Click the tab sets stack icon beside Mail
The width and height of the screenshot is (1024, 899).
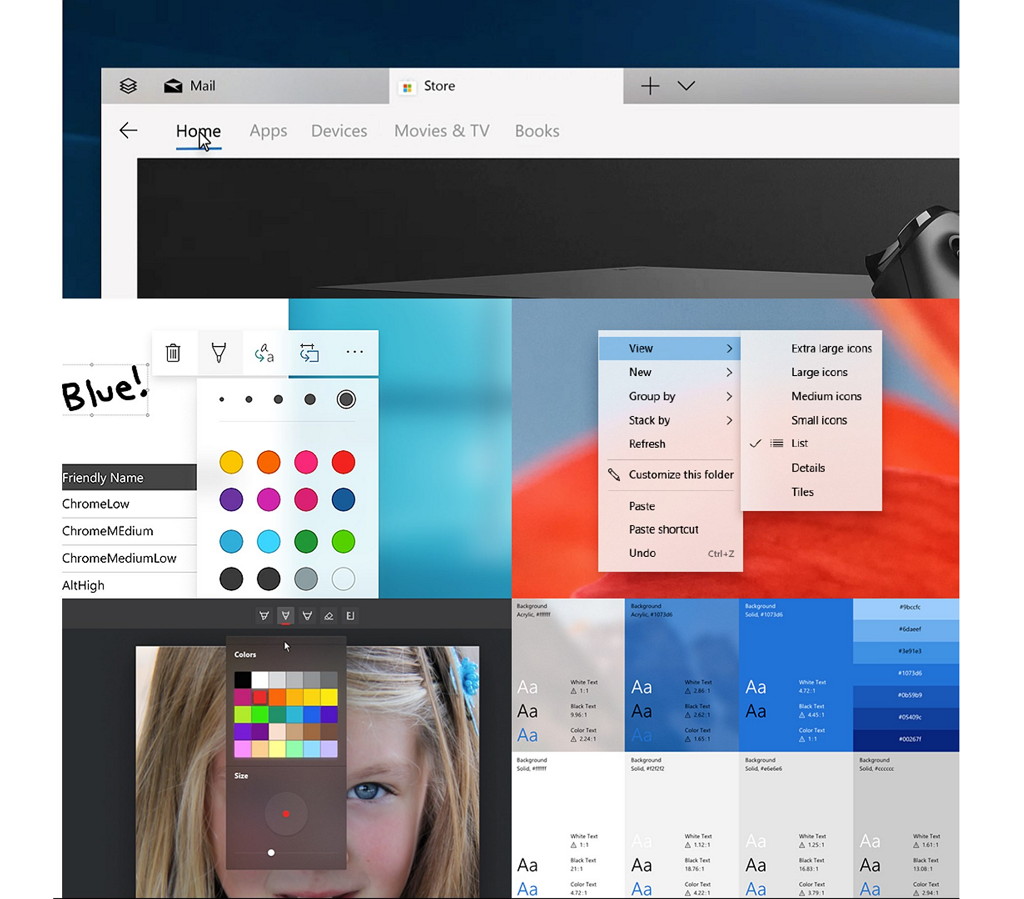click(128, 86)
